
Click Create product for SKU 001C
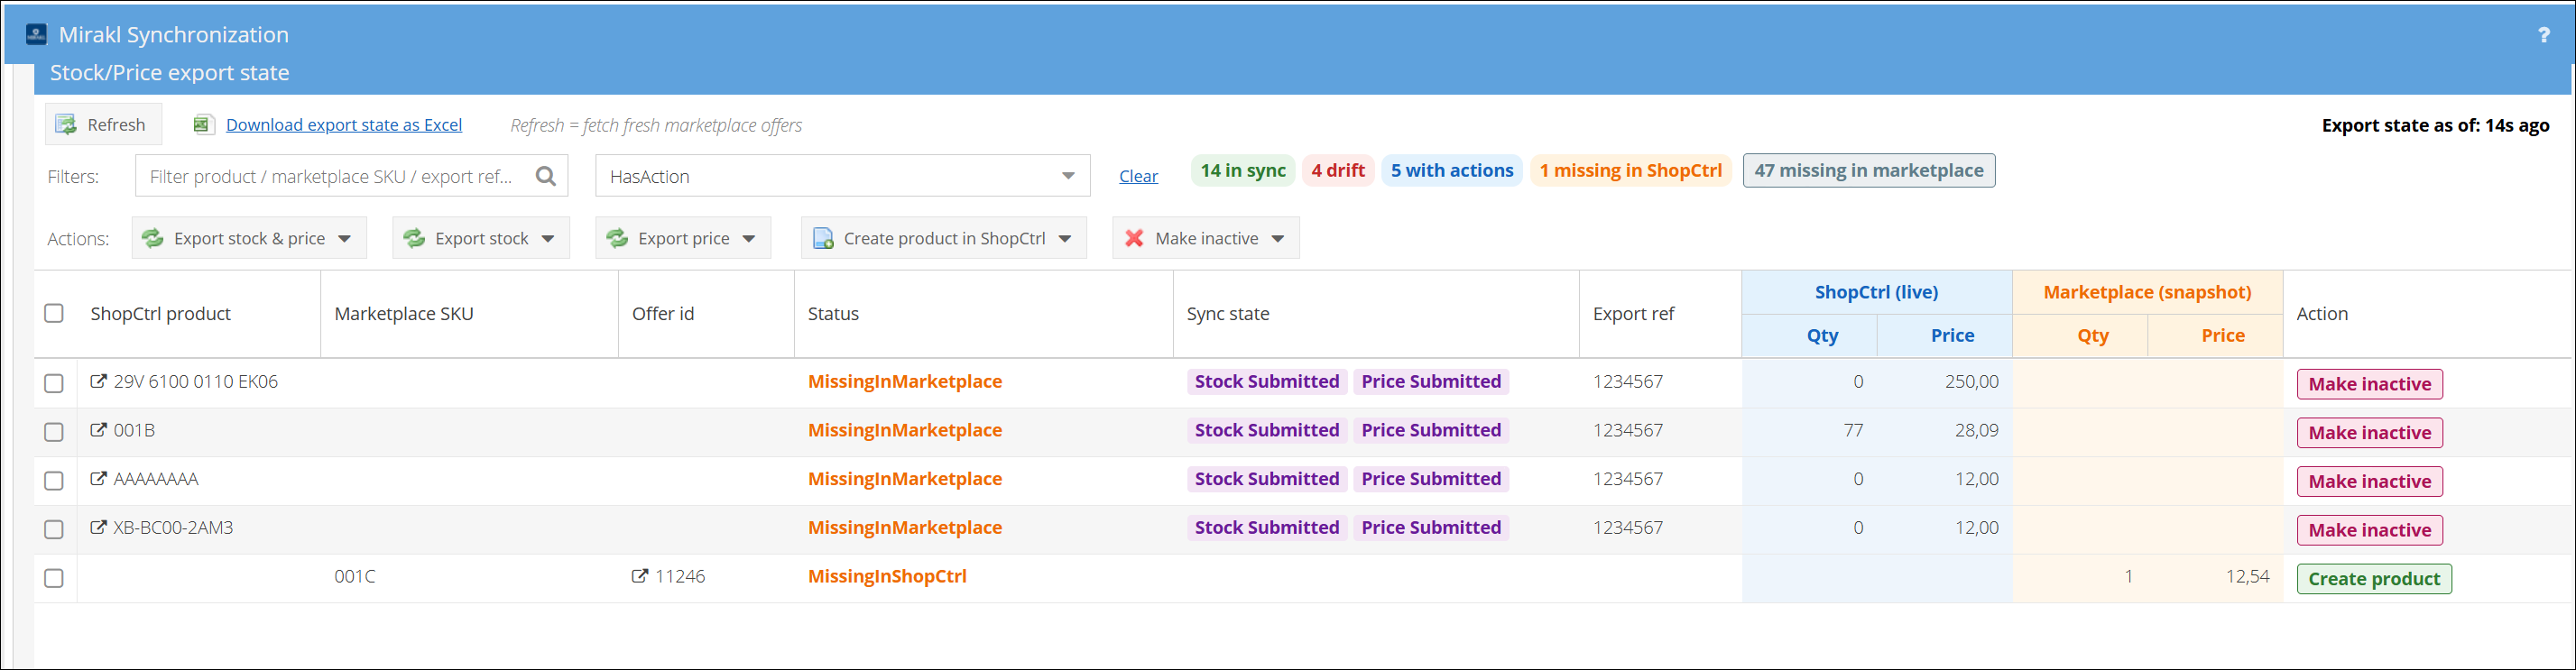2374,579
